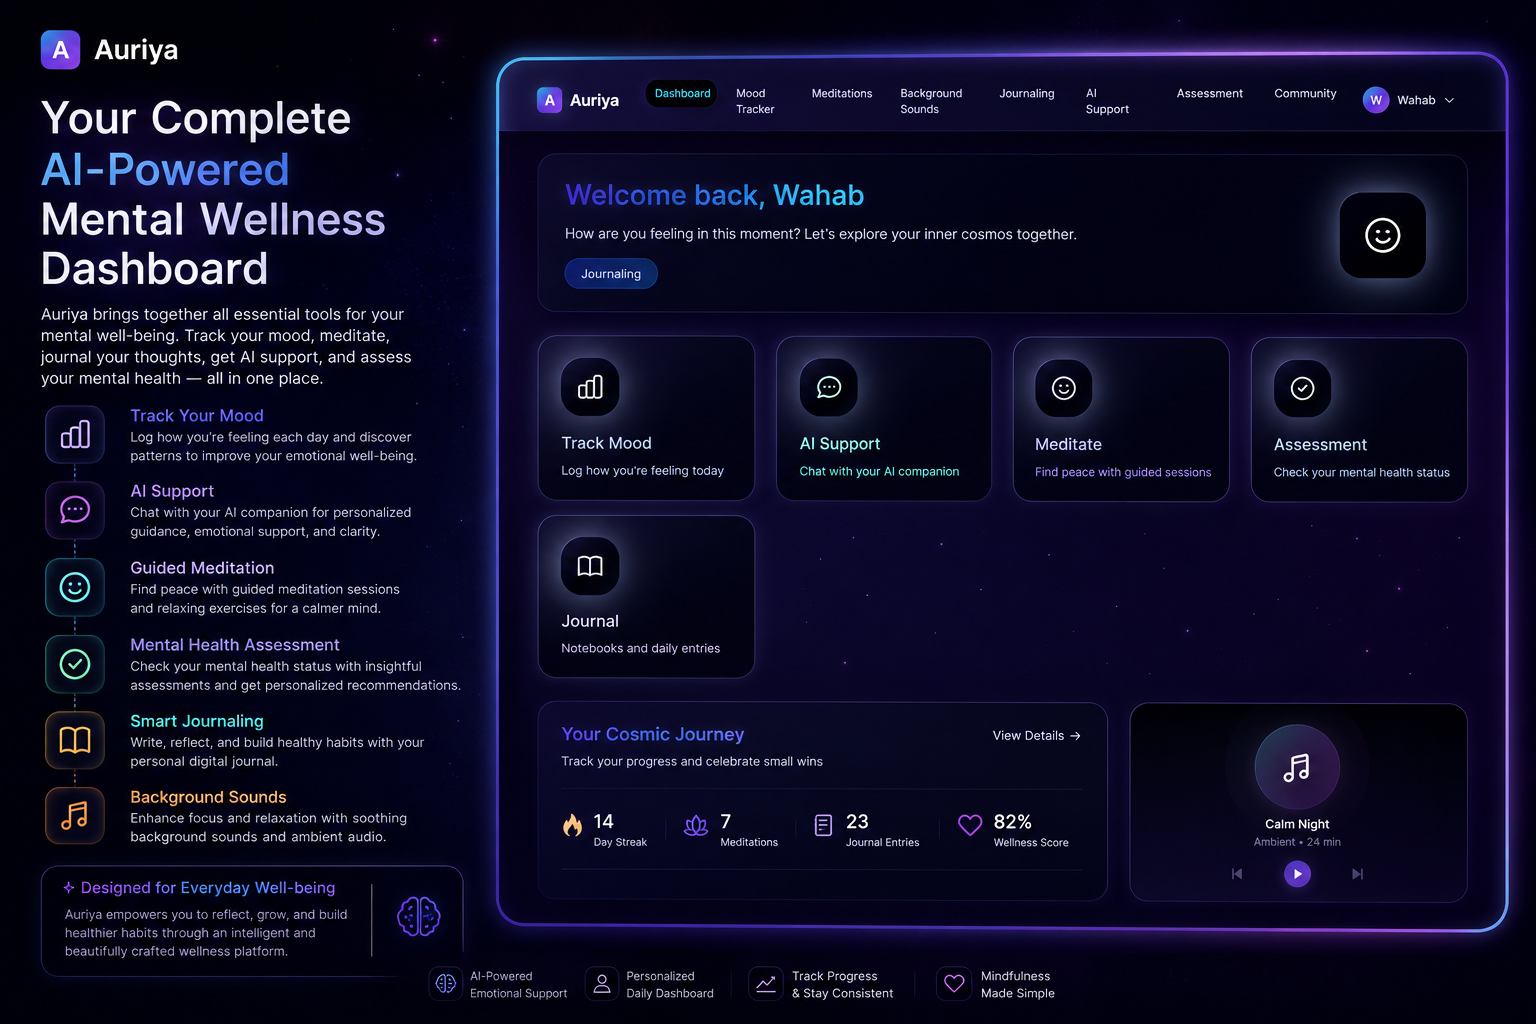Click the chat bubble icon on AI Support card
The width and height of the screenshot is (1536, 1024).
point(829,387)
